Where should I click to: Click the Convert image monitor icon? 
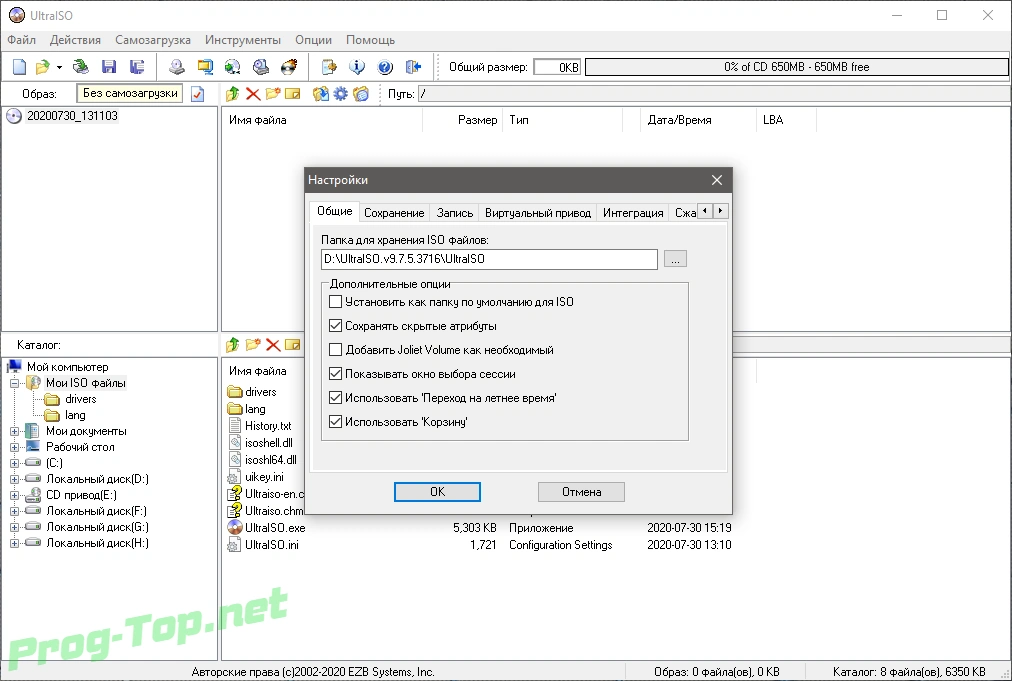coord(205,66)
